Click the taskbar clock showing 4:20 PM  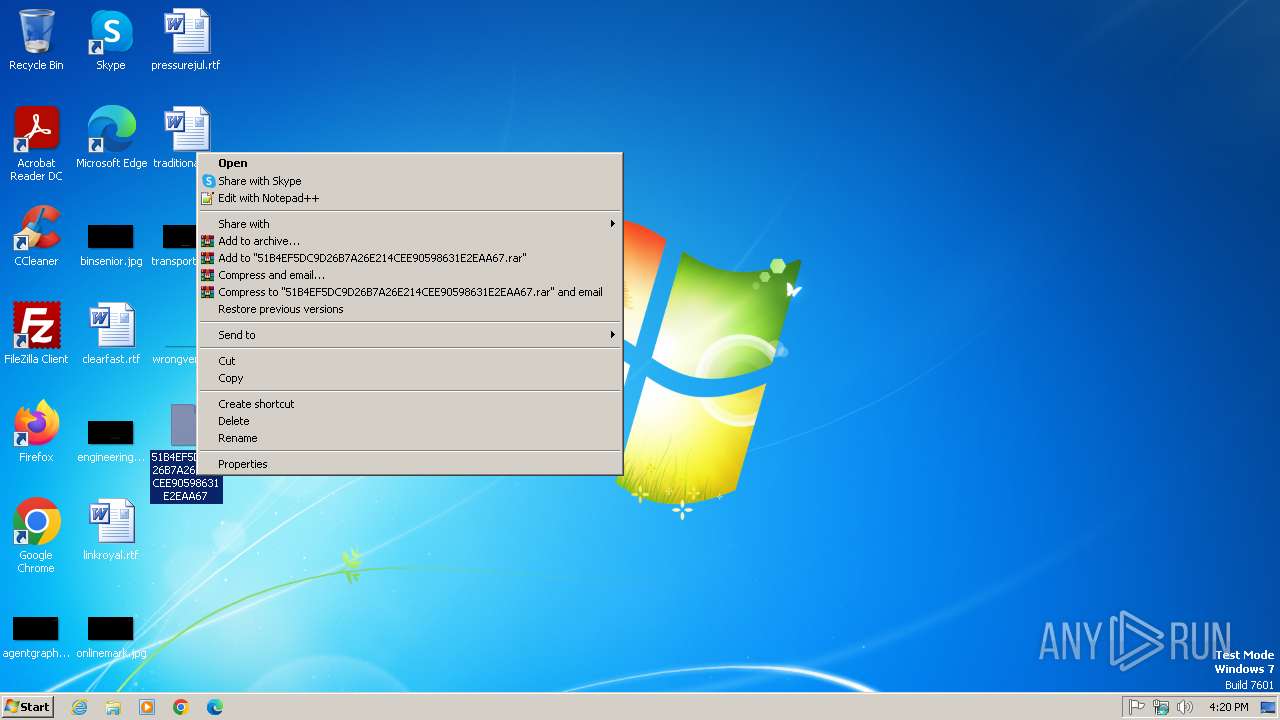pyautogui.click(x=1228, y=707)
